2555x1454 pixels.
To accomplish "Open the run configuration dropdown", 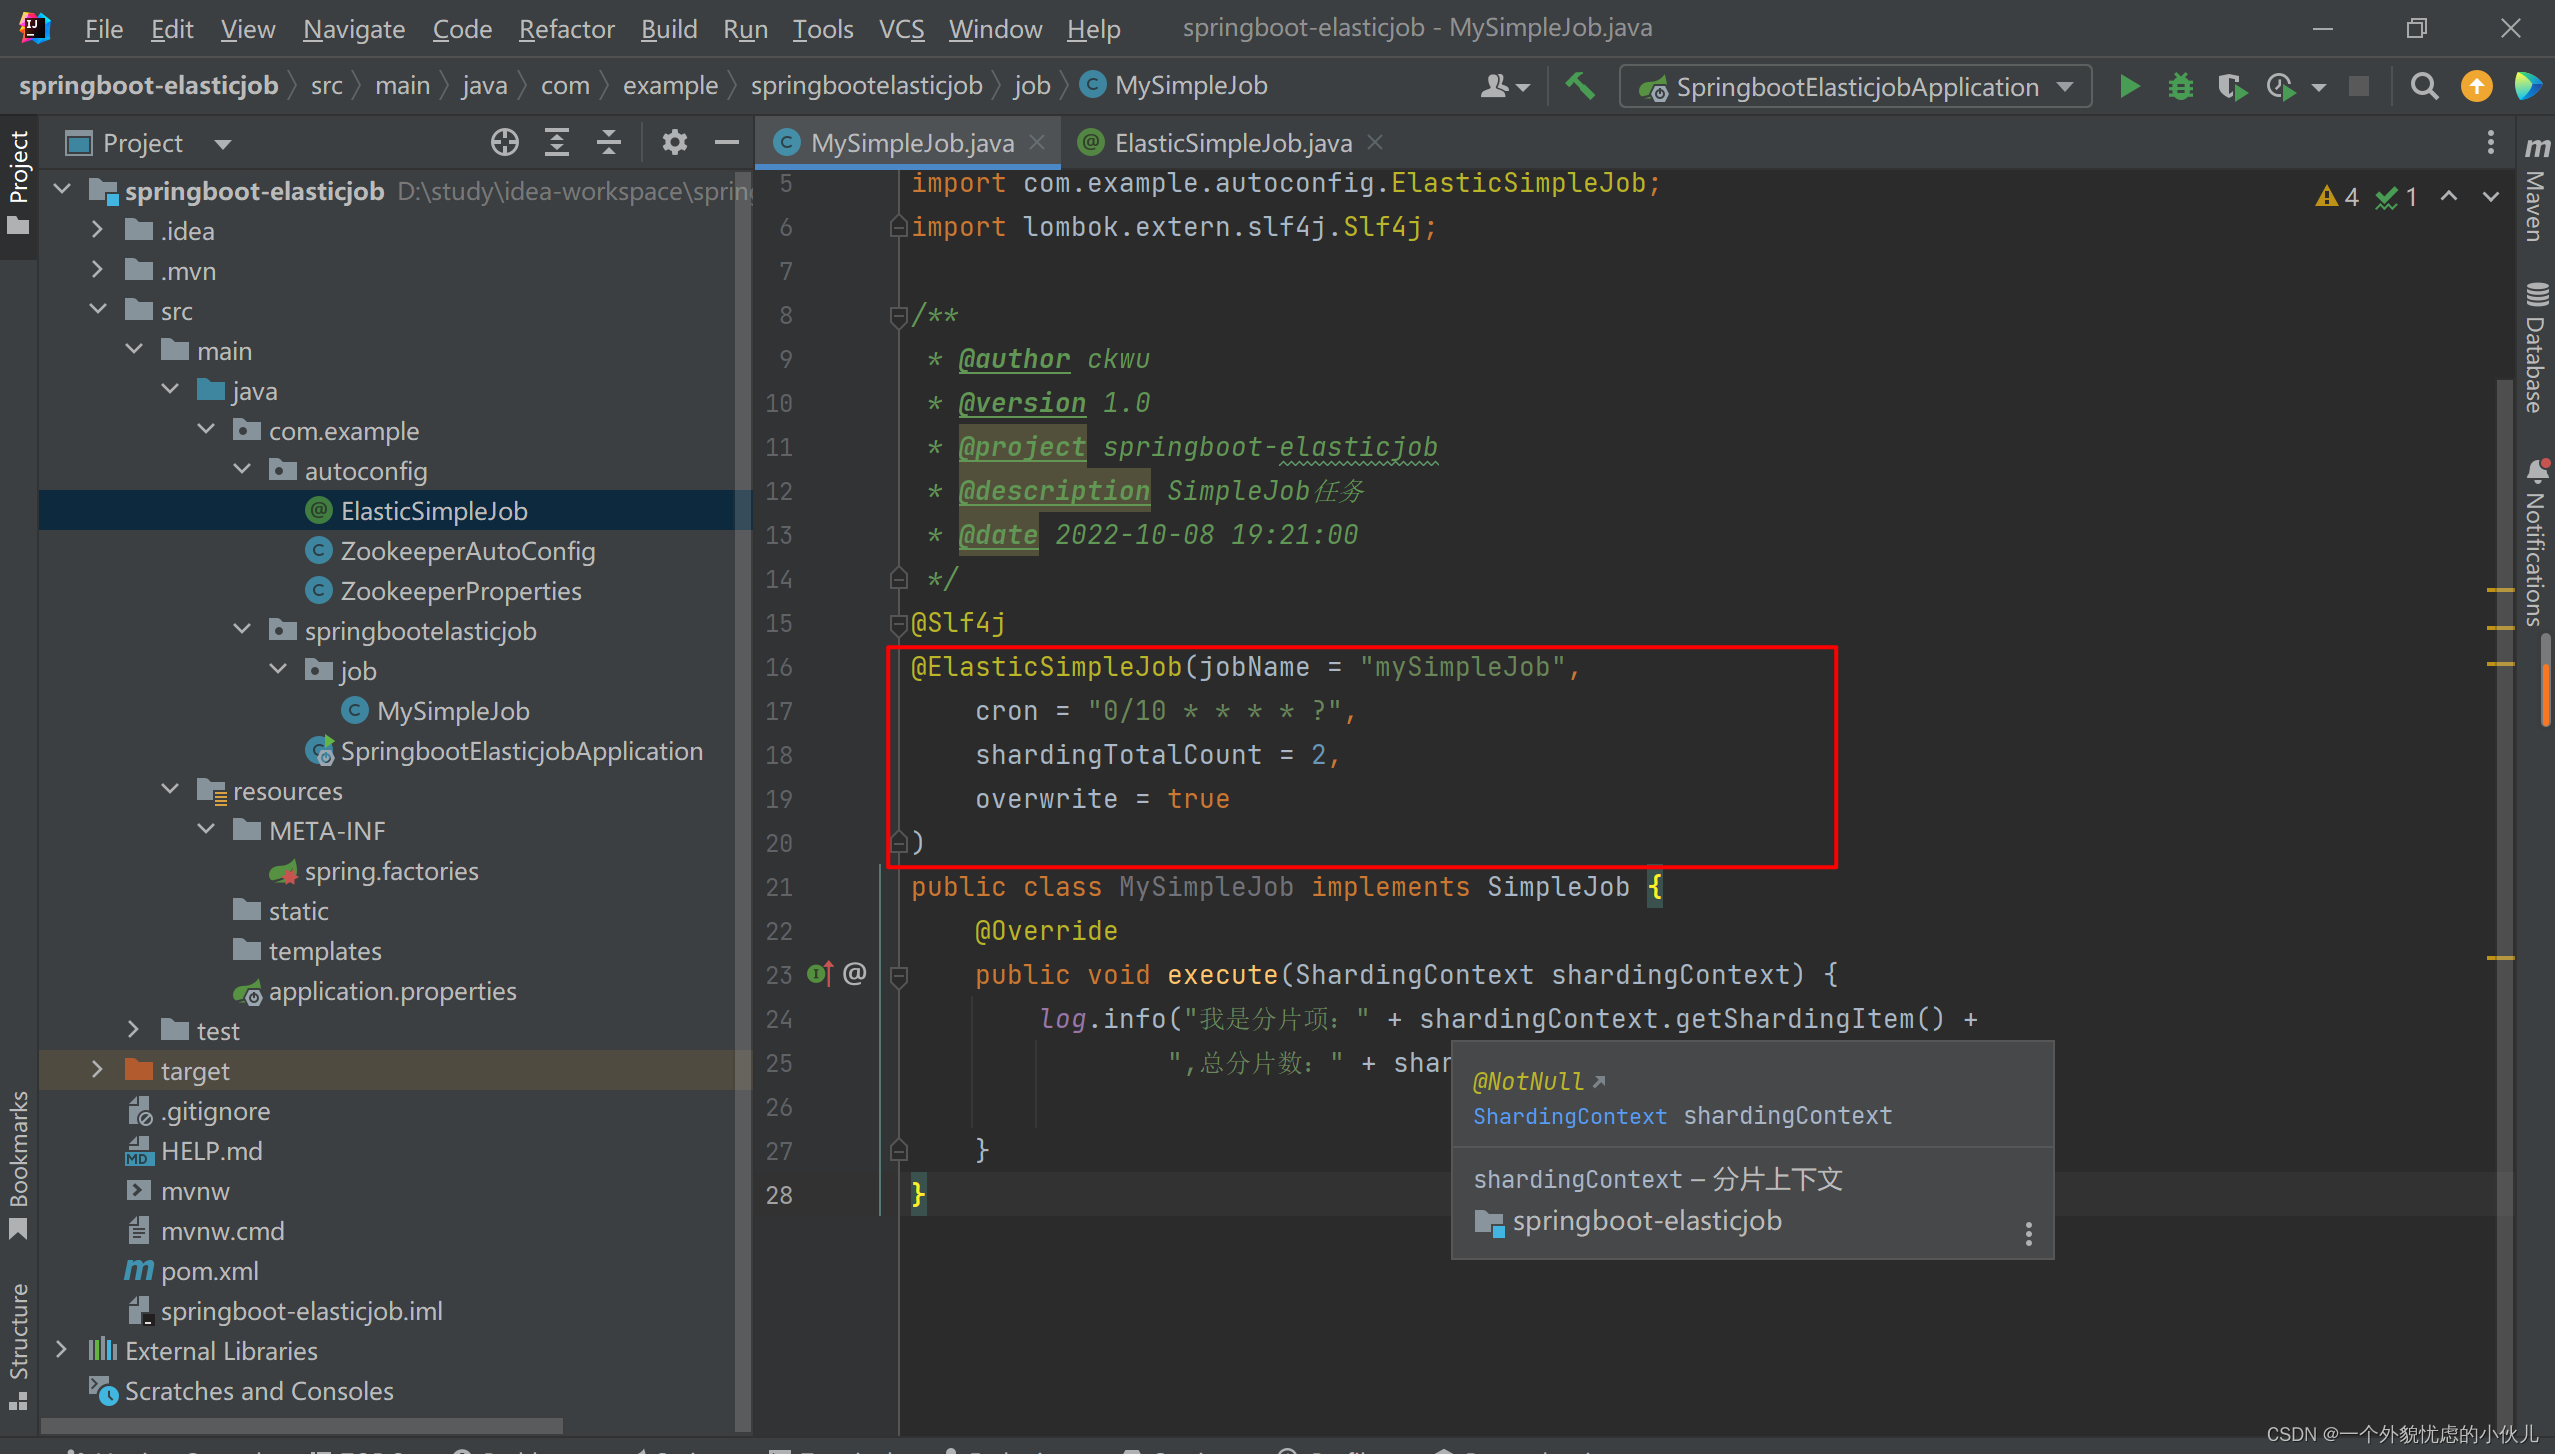I will pos(1855,87).
